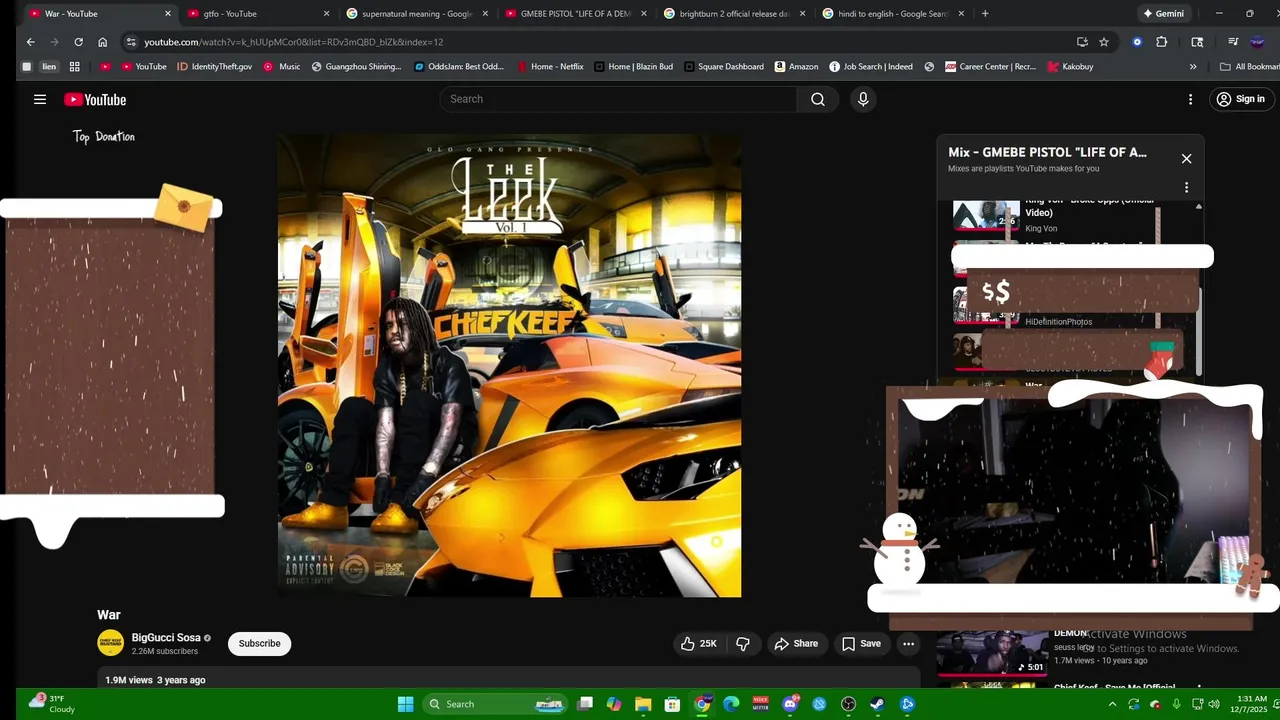
Task: Go to the YouTube home logo
Action: pos(95,99)
